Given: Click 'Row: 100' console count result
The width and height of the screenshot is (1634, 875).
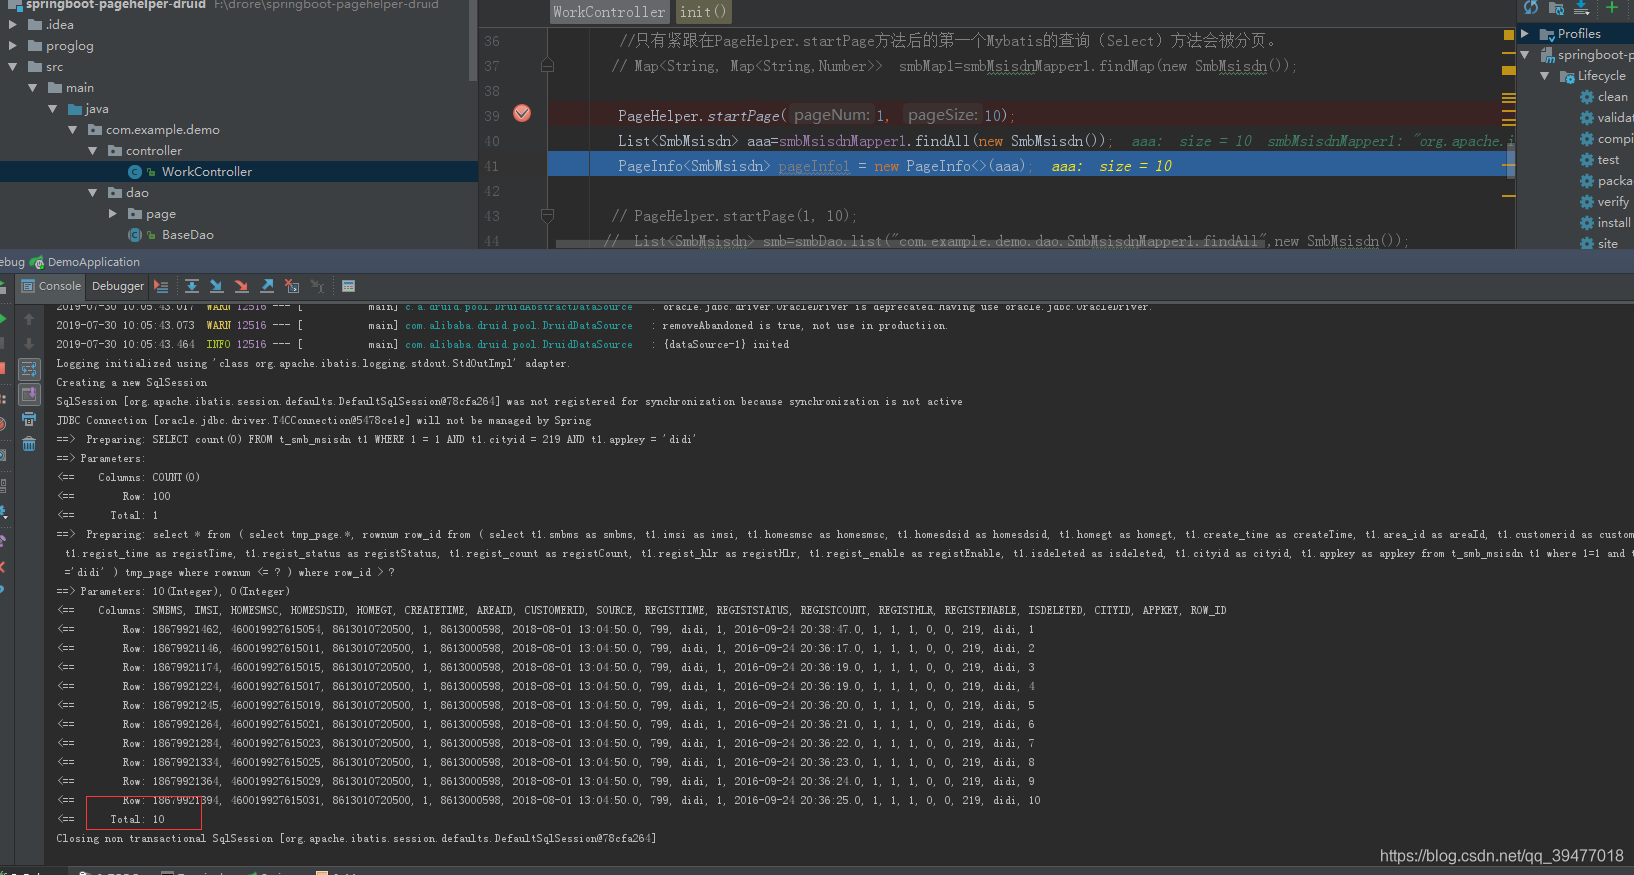Looking at the screenshot, I should click(146, 497).
